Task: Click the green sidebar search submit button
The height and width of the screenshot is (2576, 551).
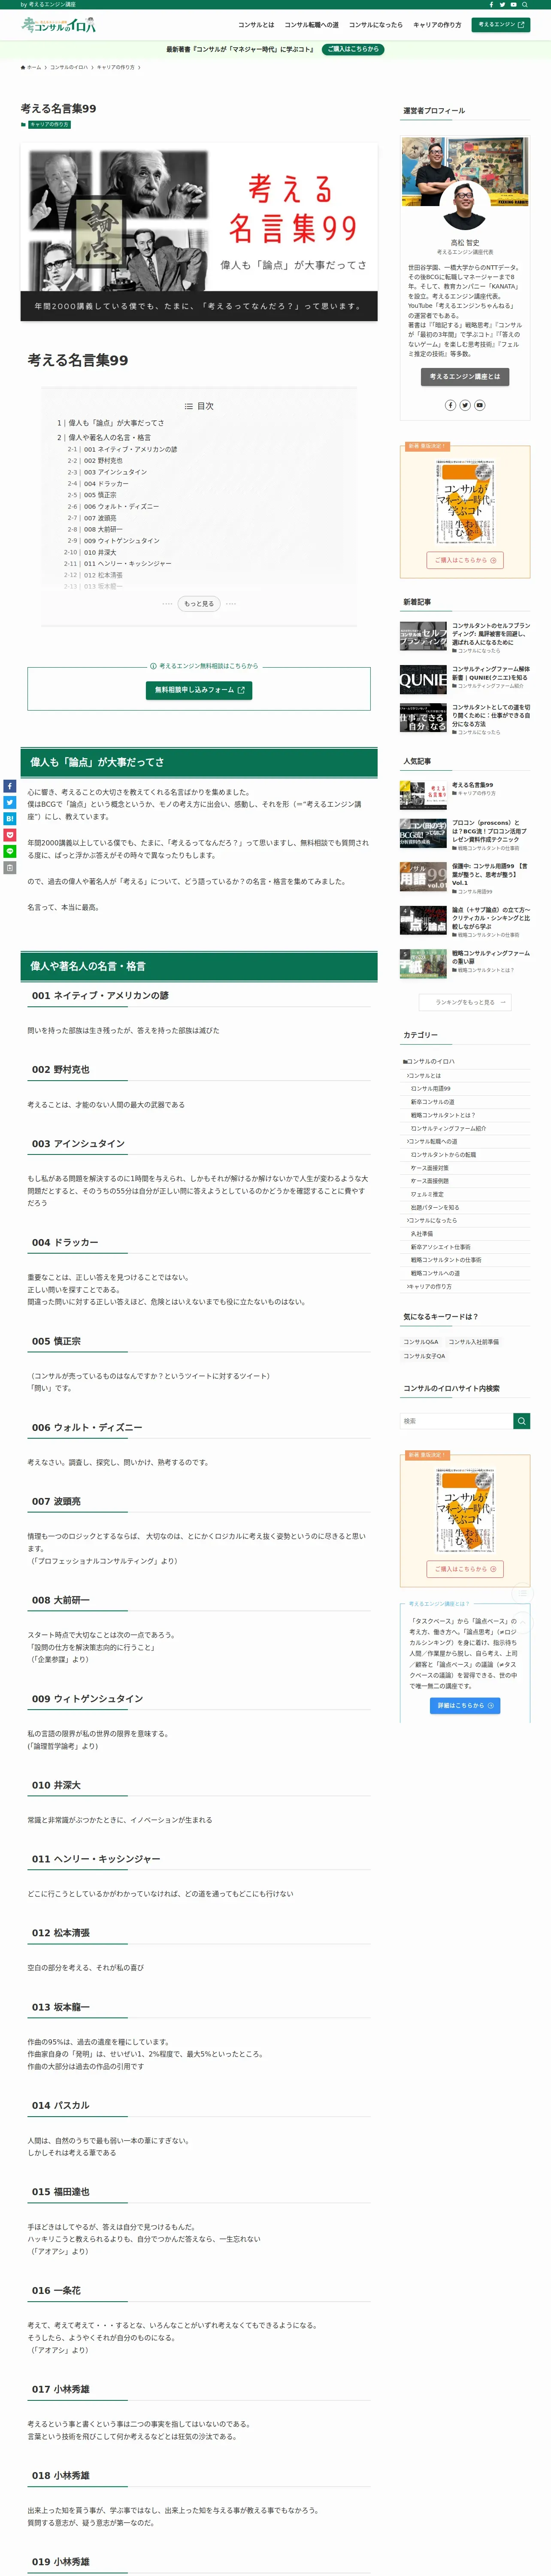Action: point(521,1421)
